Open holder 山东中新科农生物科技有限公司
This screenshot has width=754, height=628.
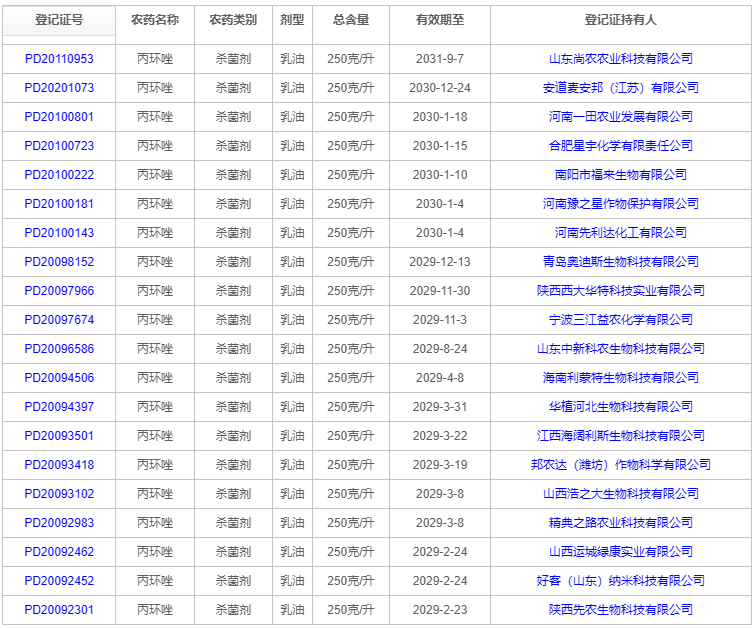(x=621, y=349)
